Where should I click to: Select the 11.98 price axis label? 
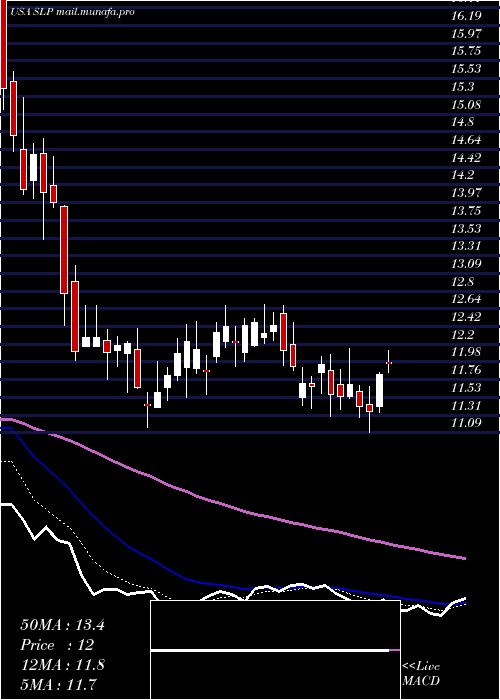point(466,352)
